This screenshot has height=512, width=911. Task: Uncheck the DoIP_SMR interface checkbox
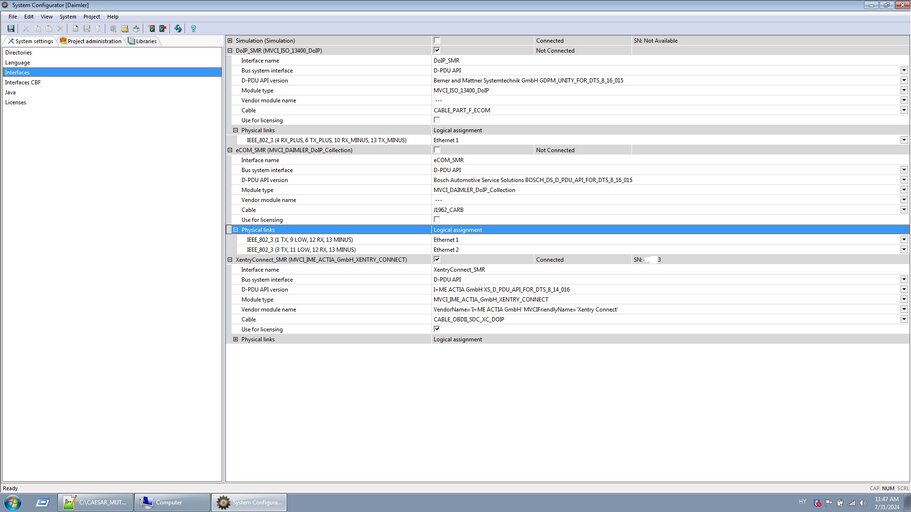coord(436,51)
